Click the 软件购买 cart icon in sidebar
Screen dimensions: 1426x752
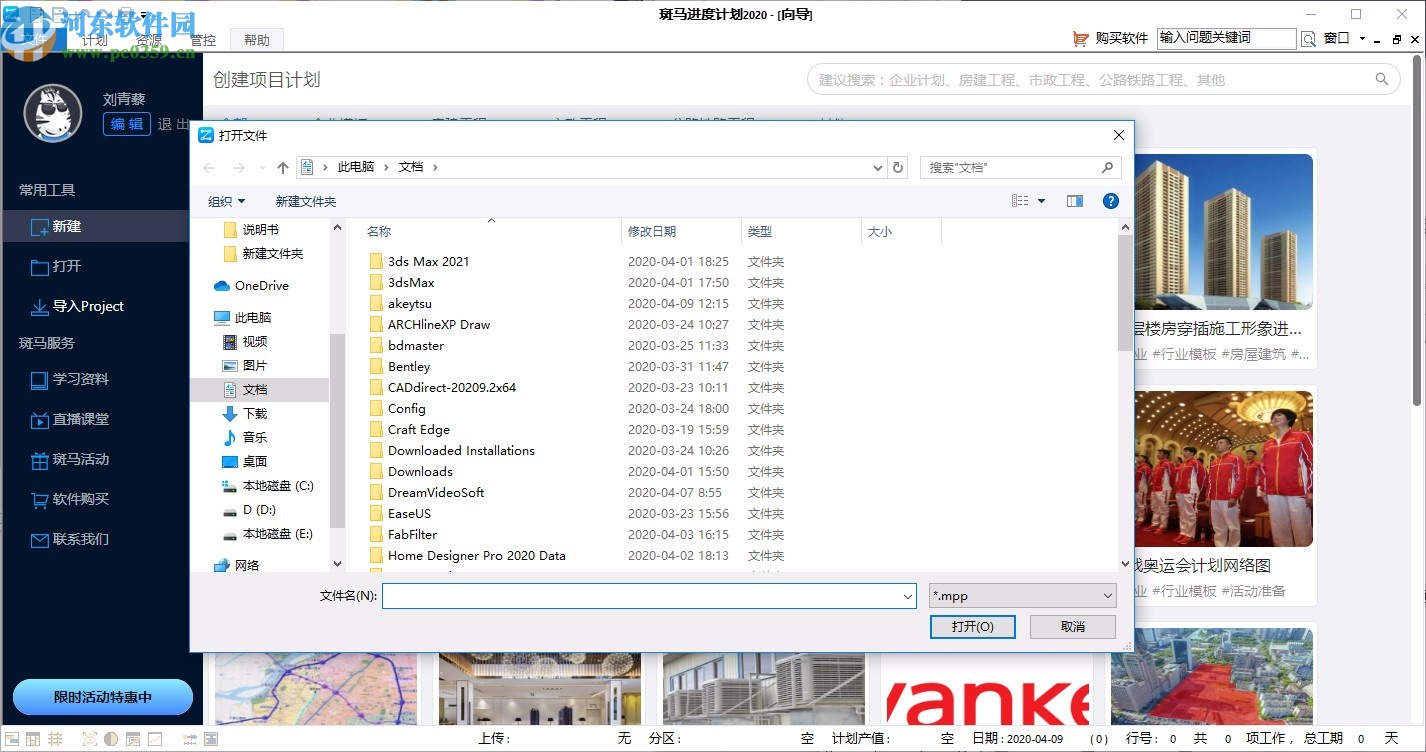pos(40,500)
